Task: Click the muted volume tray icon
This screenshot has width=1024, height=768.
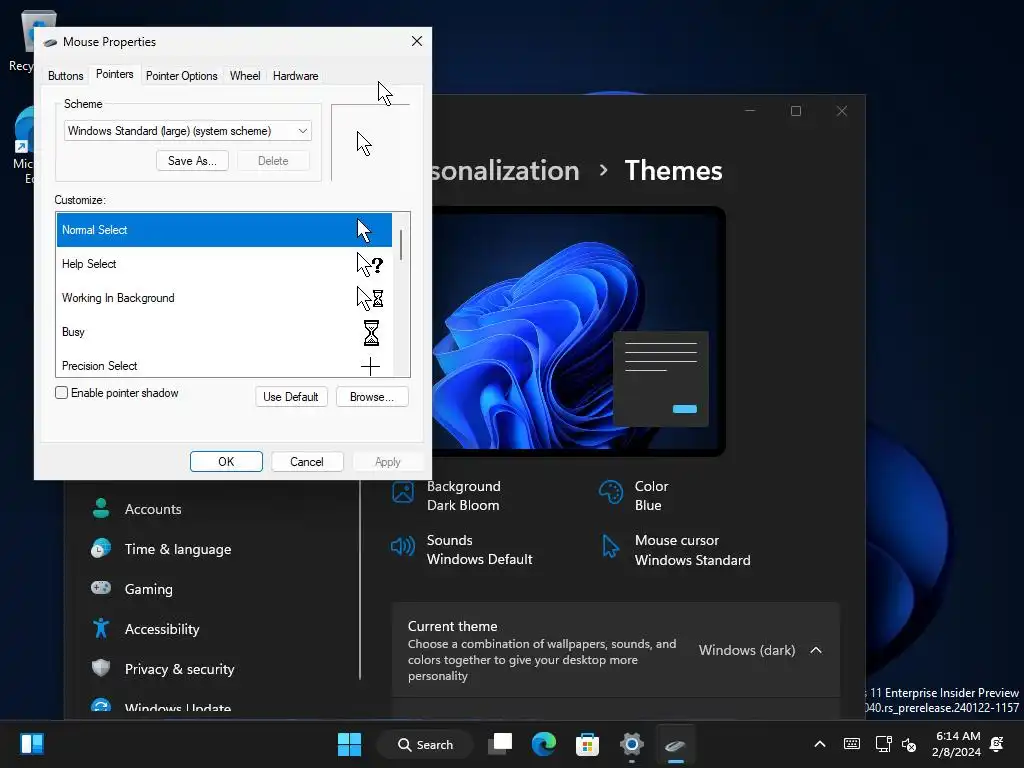Action: pos(908,744)
